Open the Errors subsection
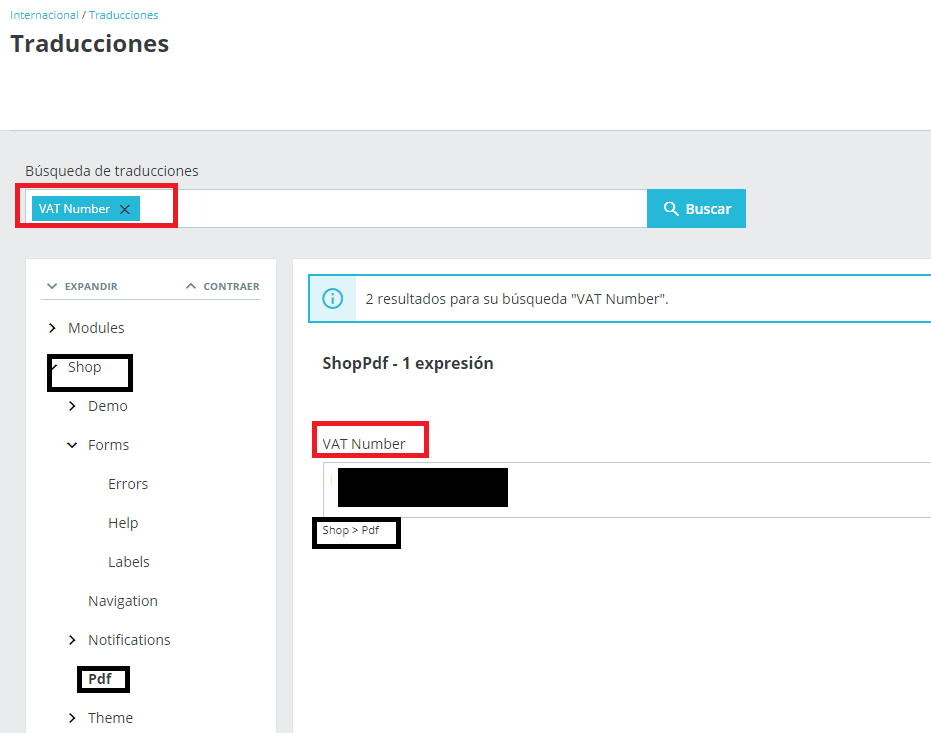This screenshot has width=931, height=733. pyautogui.click(x=128, y=484)
